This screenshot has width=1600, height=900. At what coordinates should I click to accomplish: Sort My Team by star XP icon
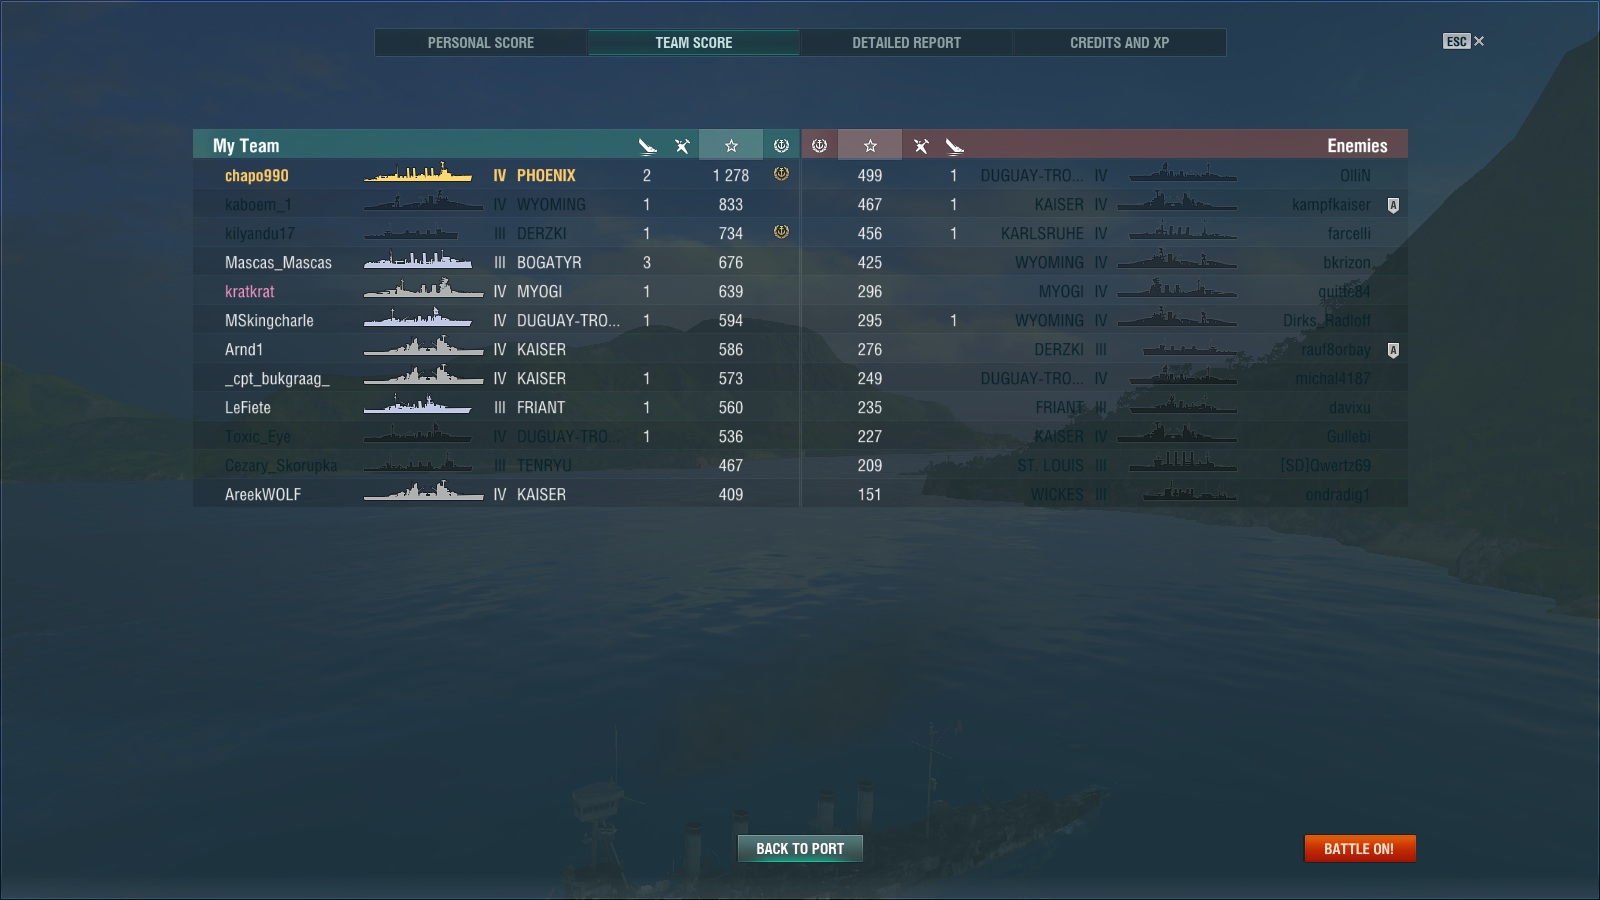pos(731,145)
